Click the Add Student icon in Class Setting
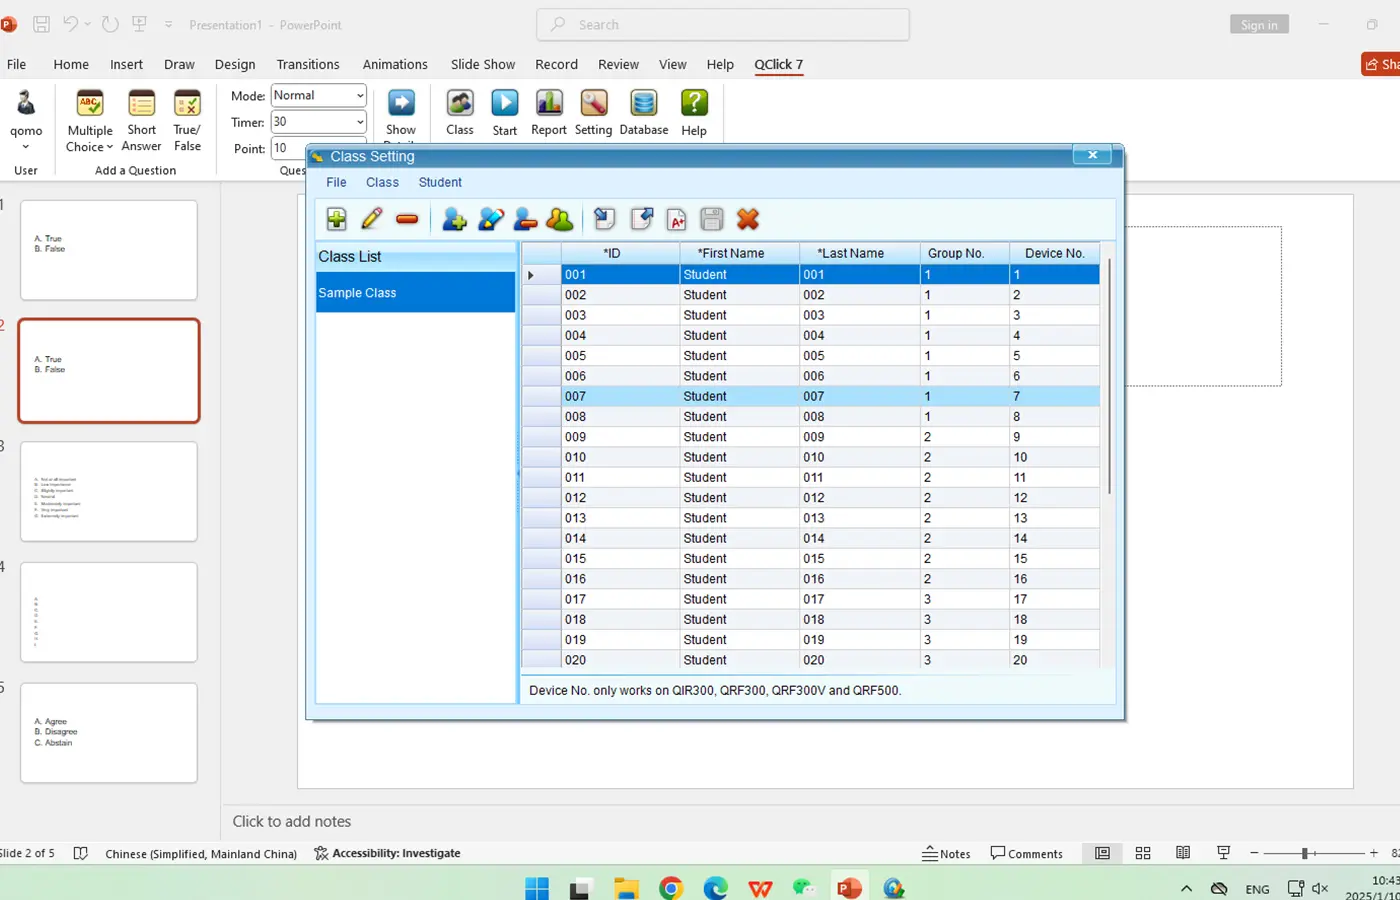This screenshot has height=900, width=1400. [x=454, y=219]
